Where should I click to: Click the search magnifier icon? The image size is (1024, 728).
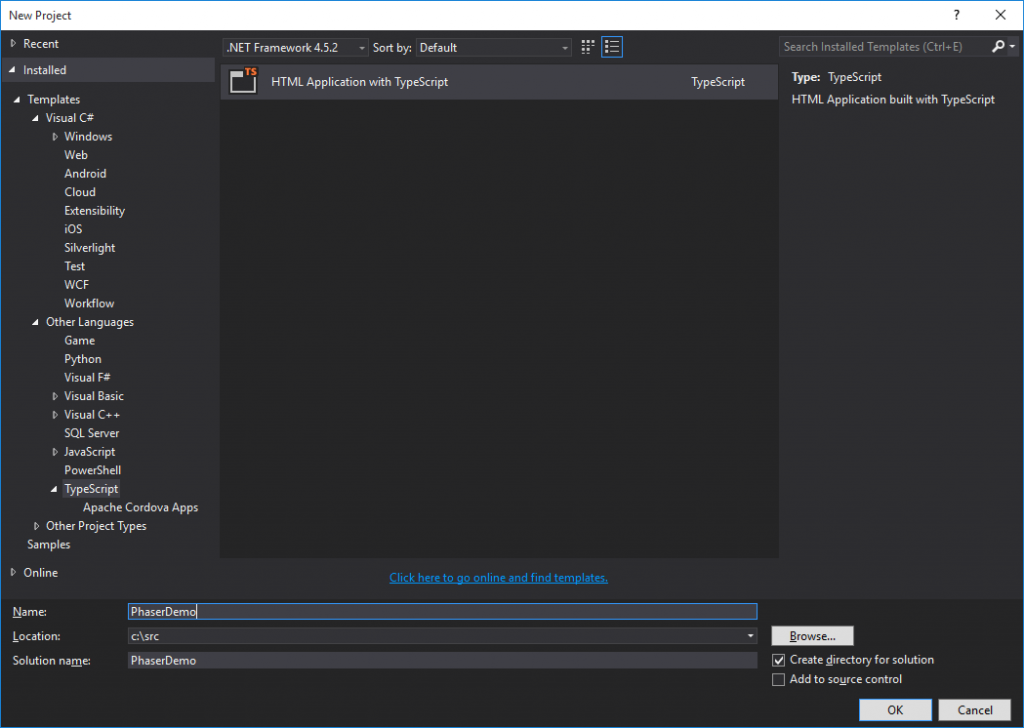pyautogui.click(x=997, y=46)
